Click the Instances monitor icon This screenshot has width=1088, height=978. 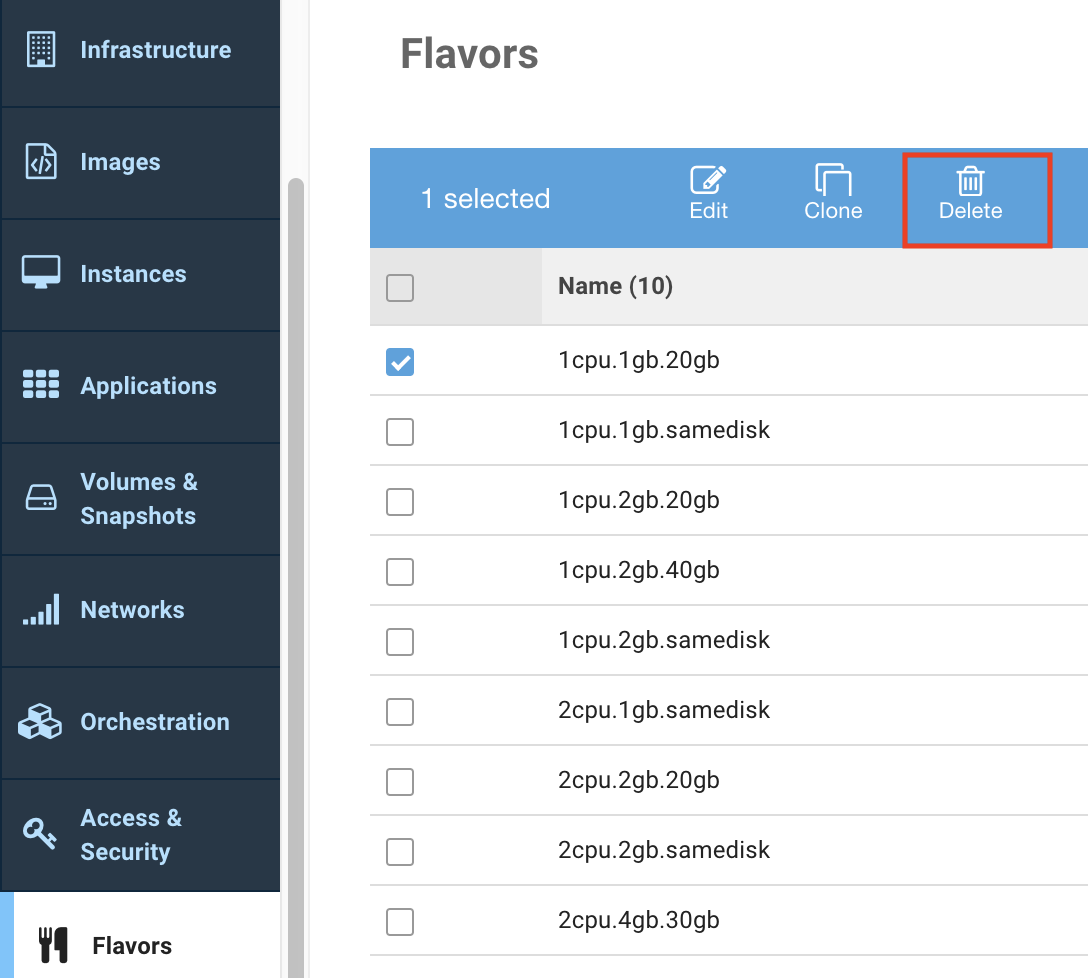tap(41, 273)
